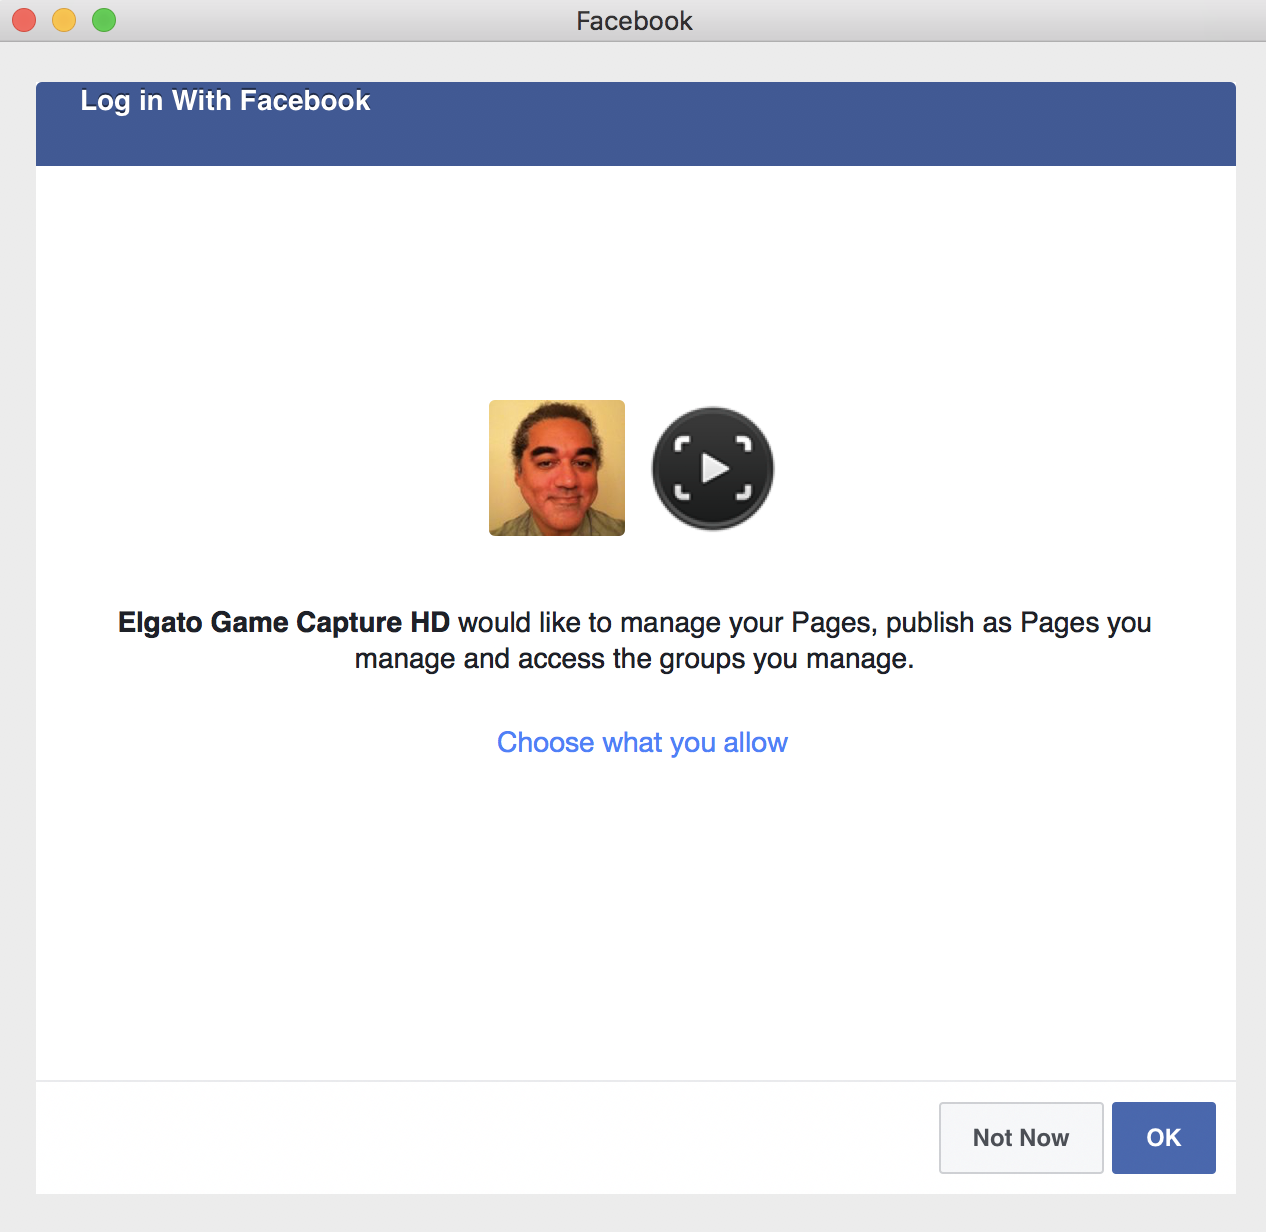
Task: Click the word 'allow' in the blue link
Action: click(755, 742)
